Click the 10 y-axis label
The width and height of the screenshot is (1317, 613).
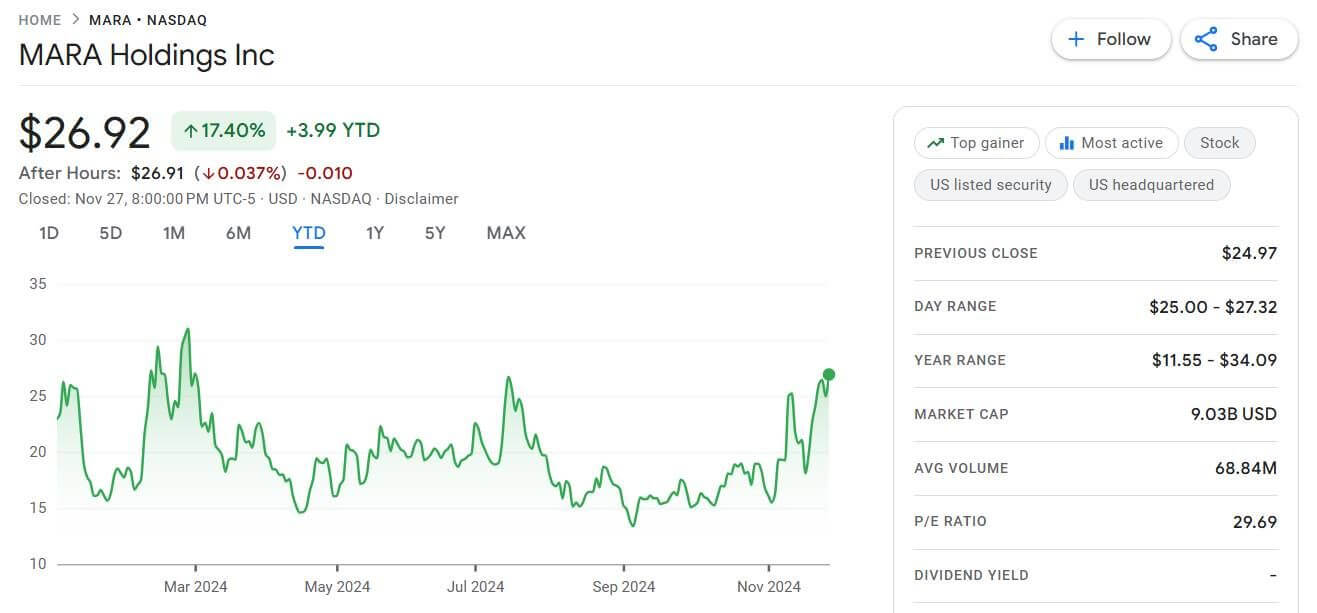[38, 564]
